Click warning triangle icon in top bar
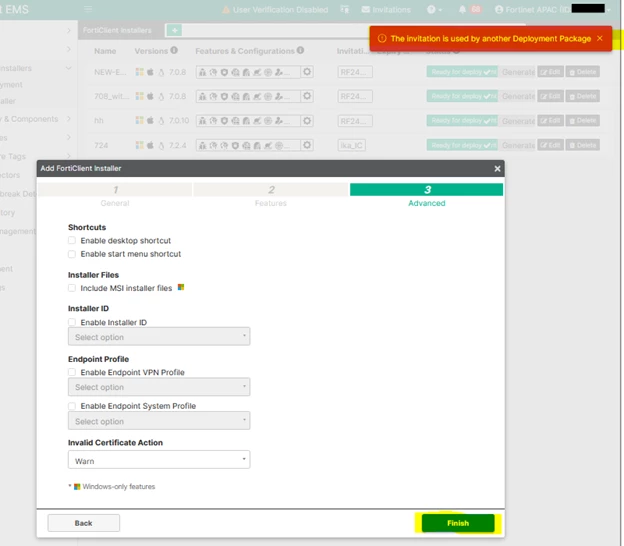624x546 pixels. coord(226,10)
